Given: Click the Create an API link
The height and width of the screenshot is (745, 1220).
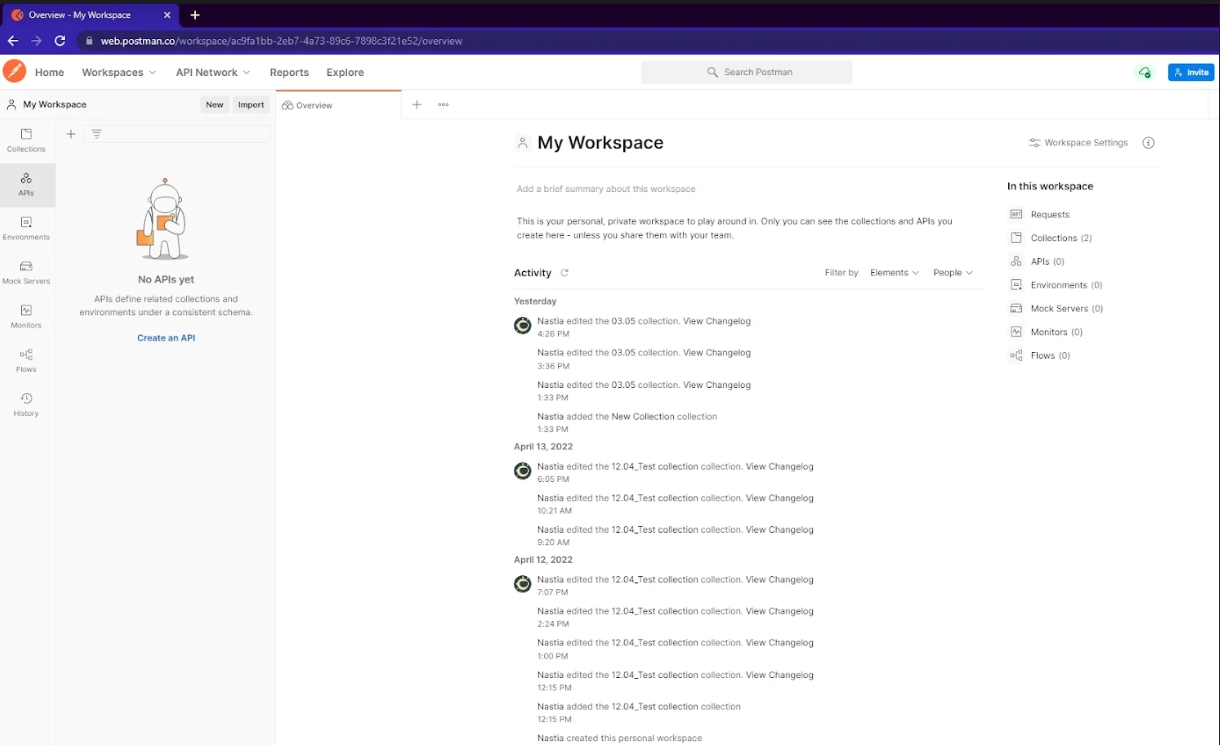Looking at the screenshot, I should 166,338.
